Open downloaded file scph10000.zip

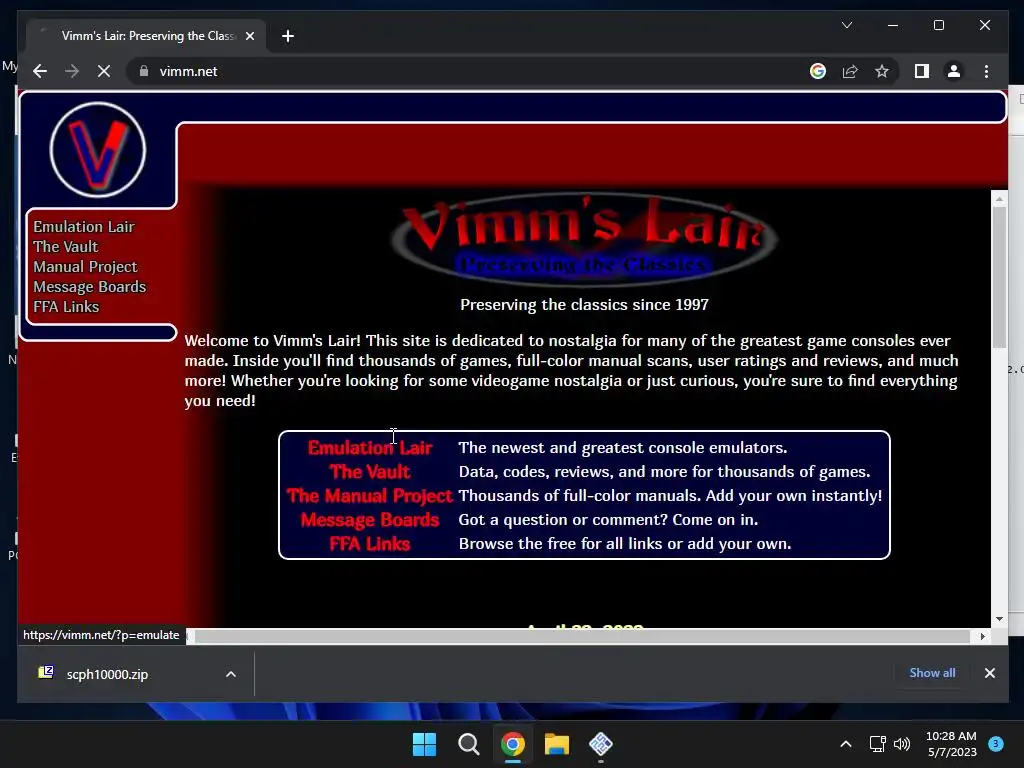107,674
